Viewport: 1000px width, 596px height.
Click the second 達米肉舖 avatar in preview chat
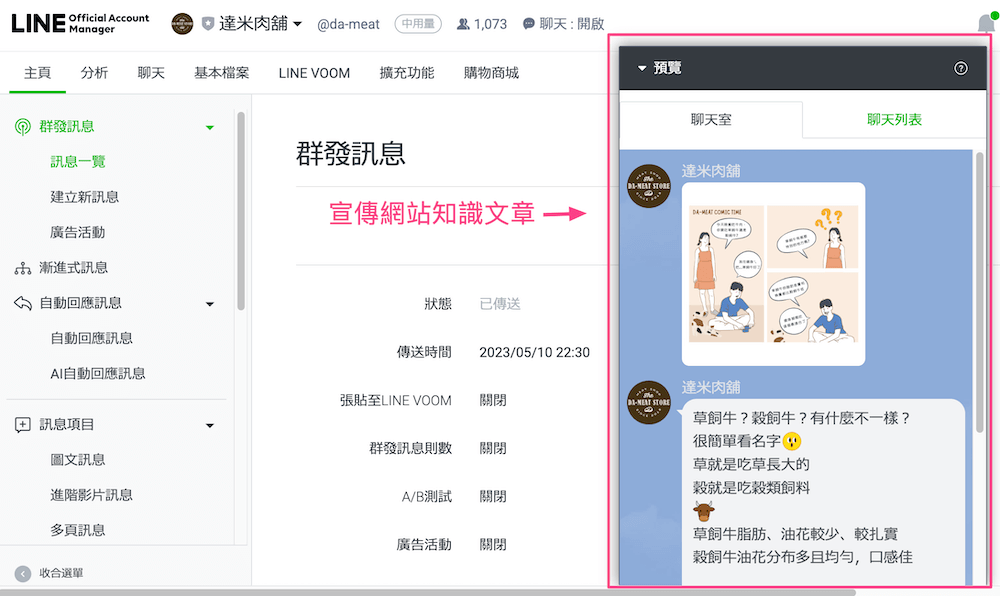click(x=649, y=403)
